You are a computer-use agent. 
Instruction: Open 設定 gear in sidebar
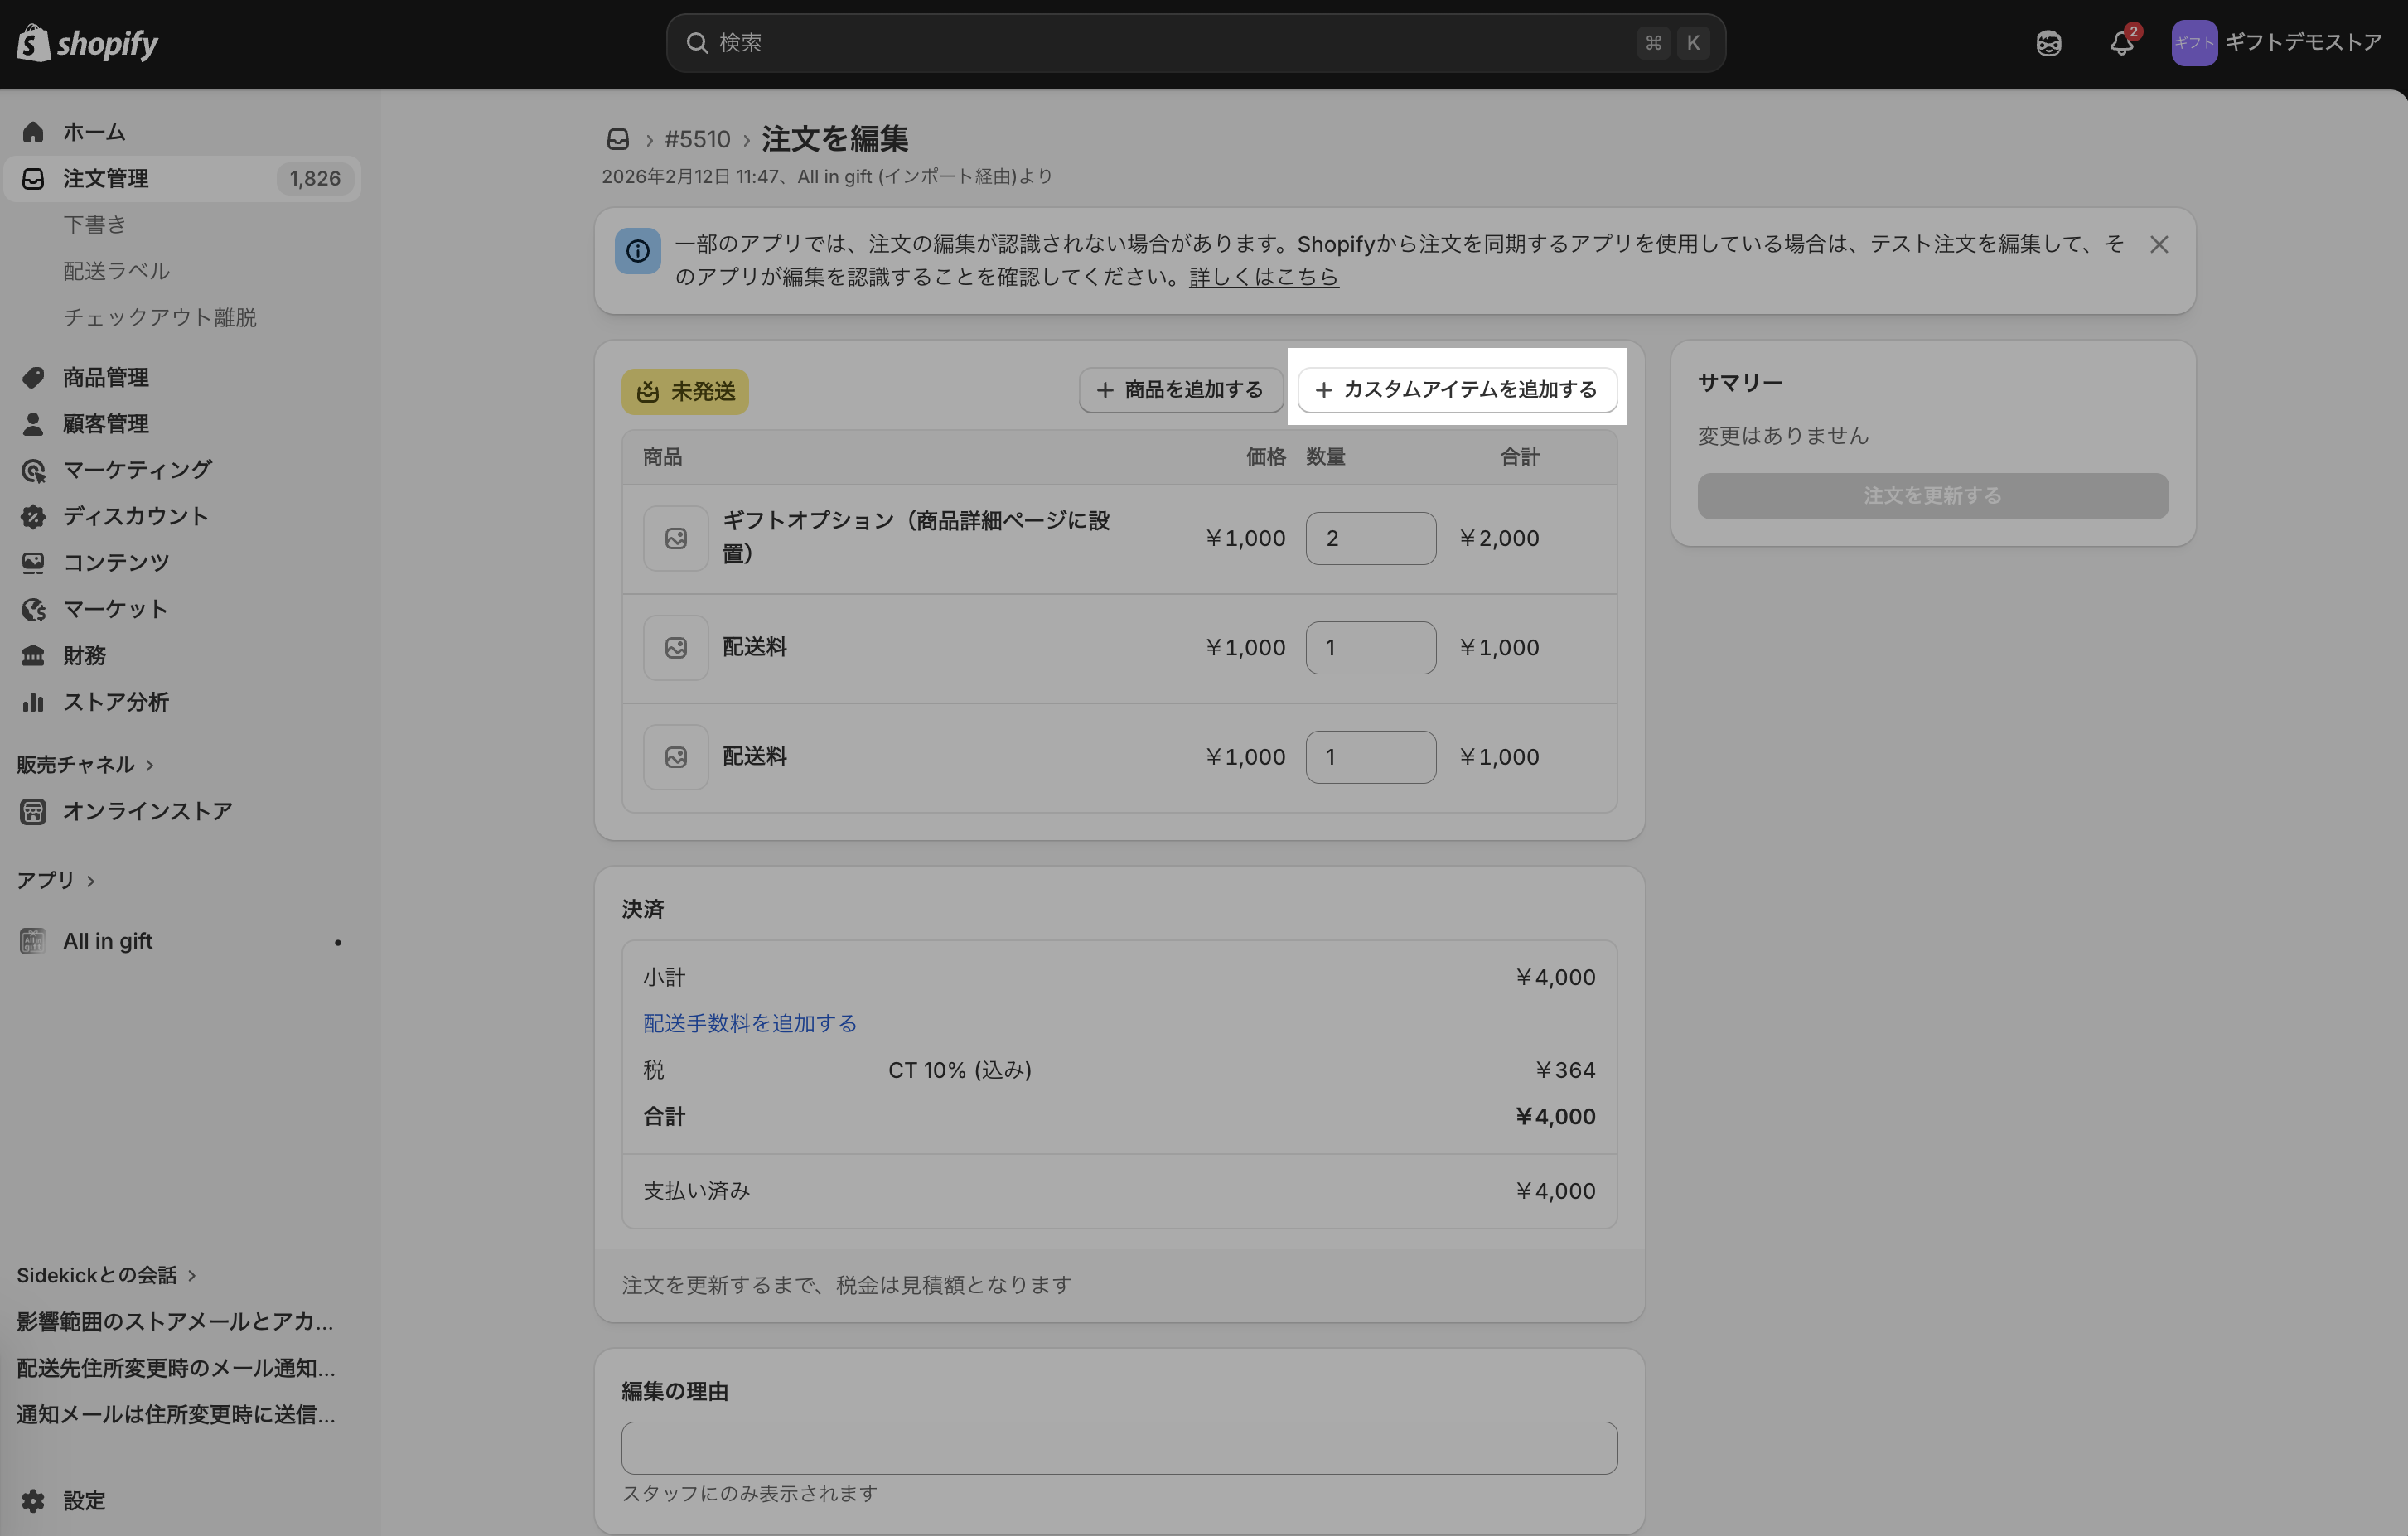pos(34,1500)
